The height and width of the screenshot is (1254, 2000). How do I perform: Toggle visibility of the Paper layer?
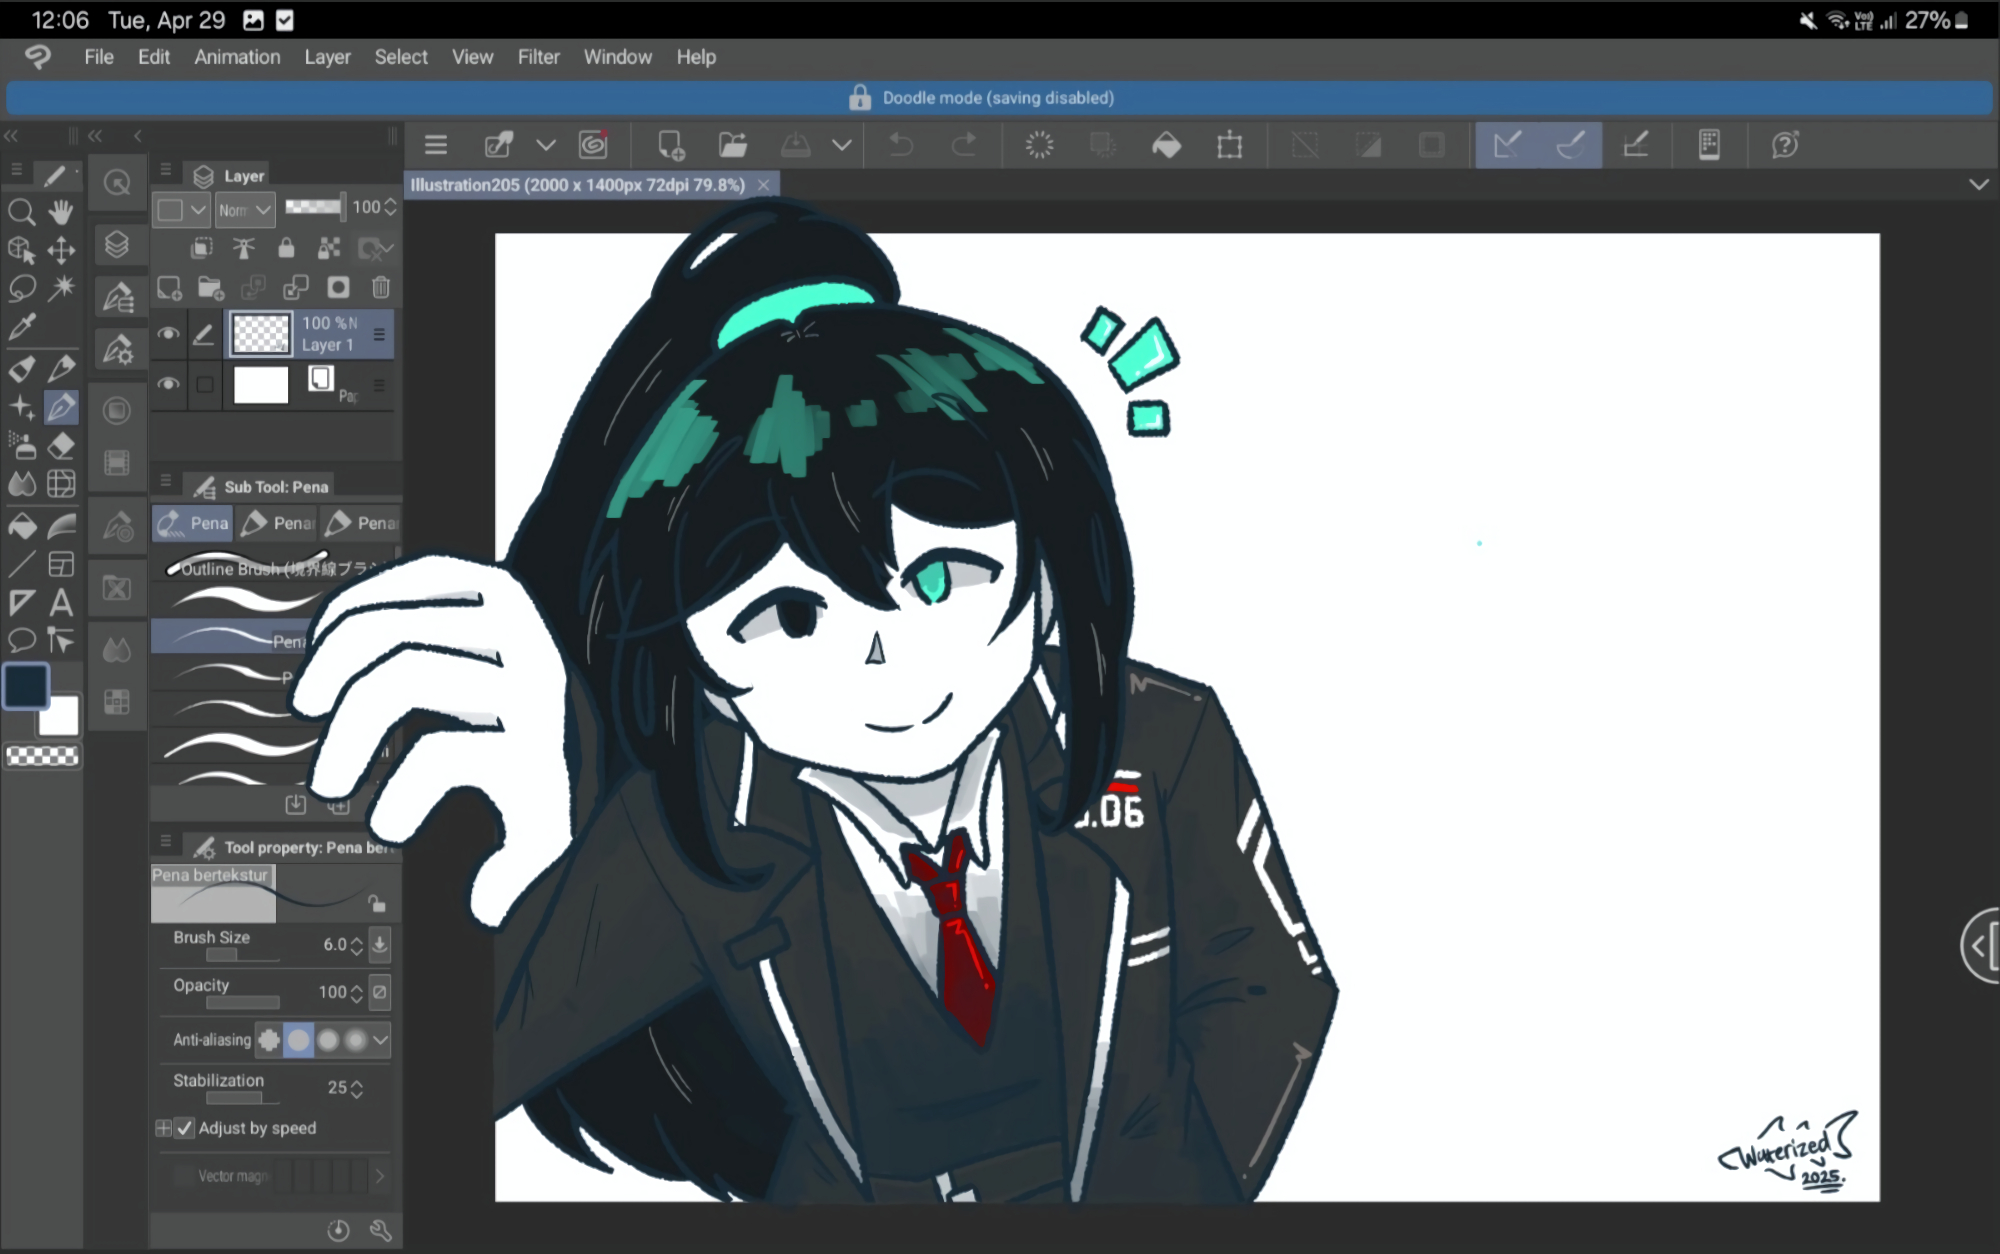pyautogui.click(x=168, y=384)
